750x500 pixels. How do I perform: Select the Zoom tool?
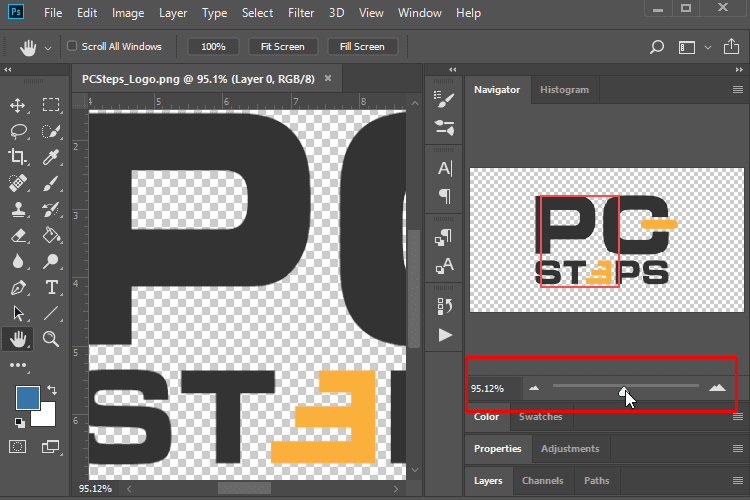pyautogui.click(x=51, y=339)
